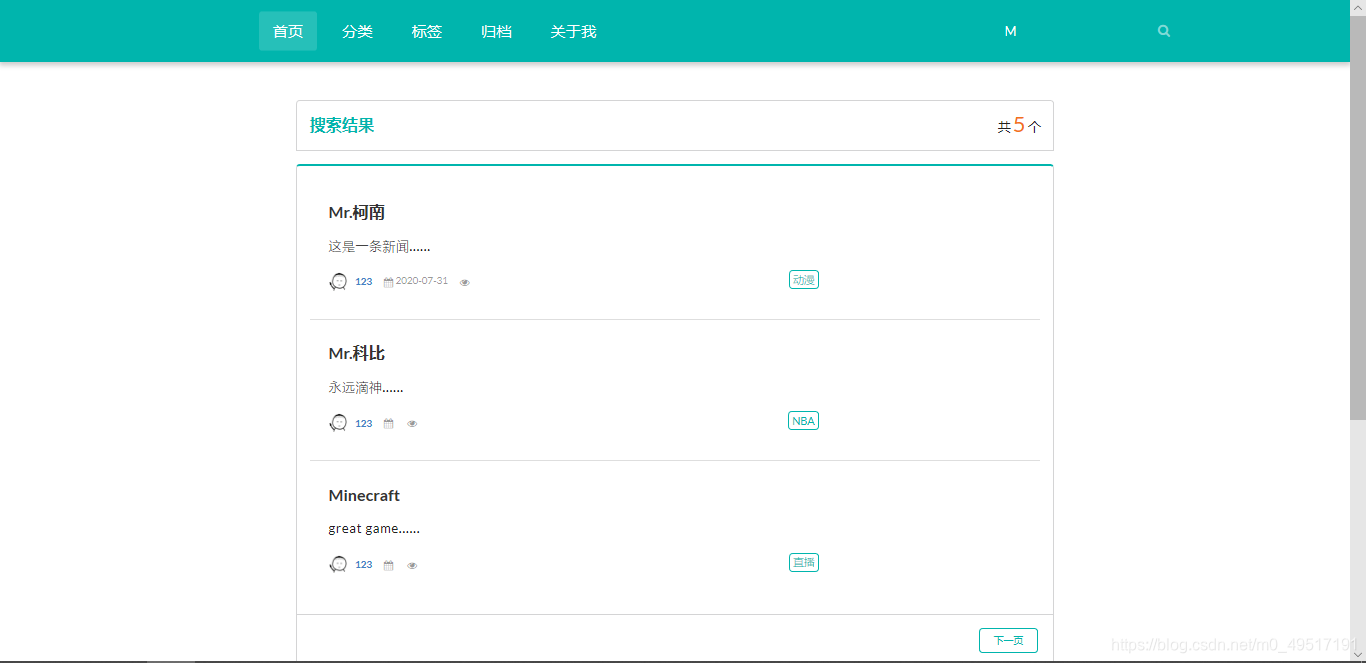Click the author avatar in Mr.柯南 post
This screenshot has height=663, width=1366.
click(x=338, y=282)
